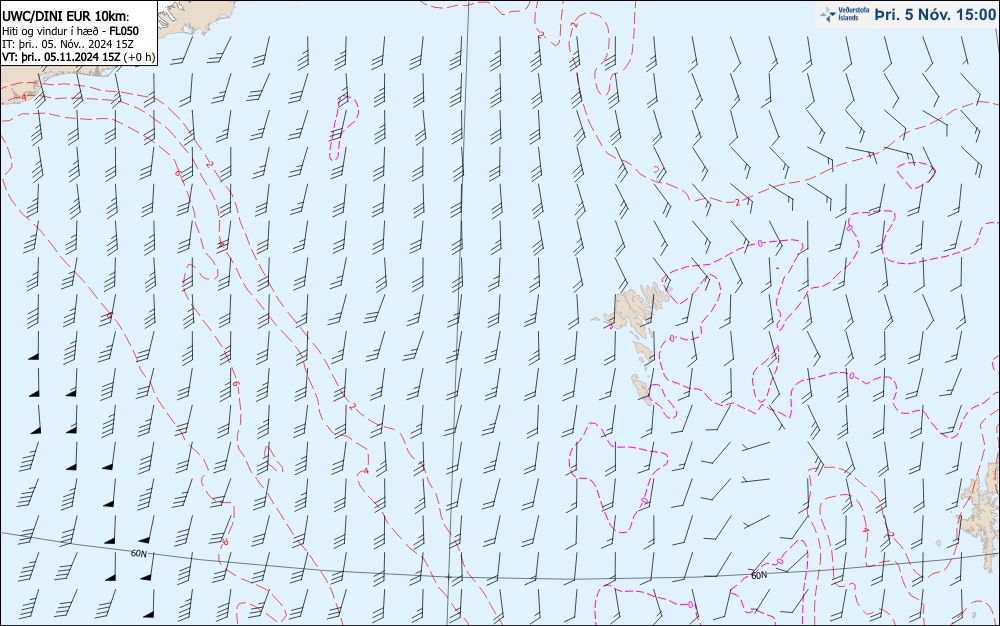Click the Veðurstofa Íslands logo
The image size is (1000, 626).
(x=845, y=15)
